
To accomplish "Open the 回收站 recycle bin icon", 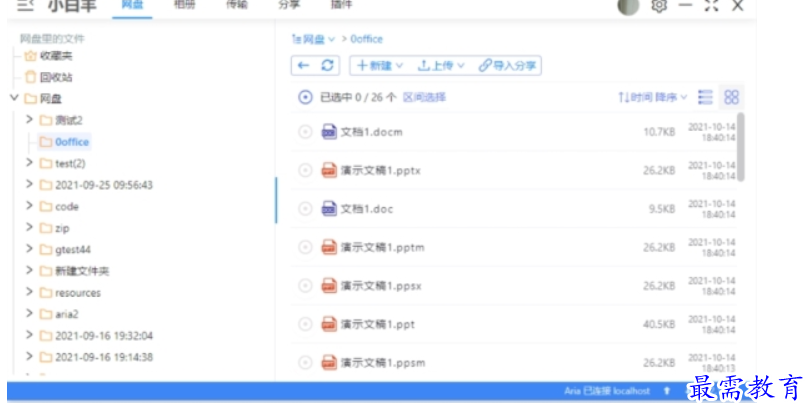I will click(x=31, y=77).
